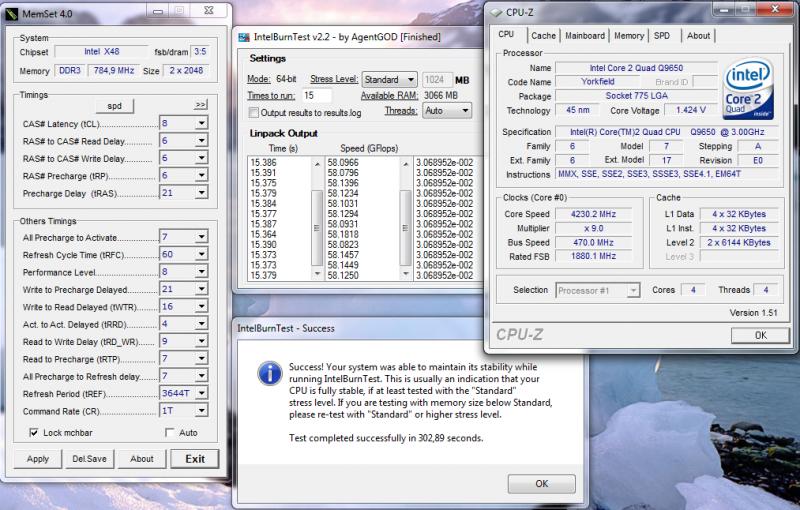Click the CPU-Z title bar icon

(496, 13)
